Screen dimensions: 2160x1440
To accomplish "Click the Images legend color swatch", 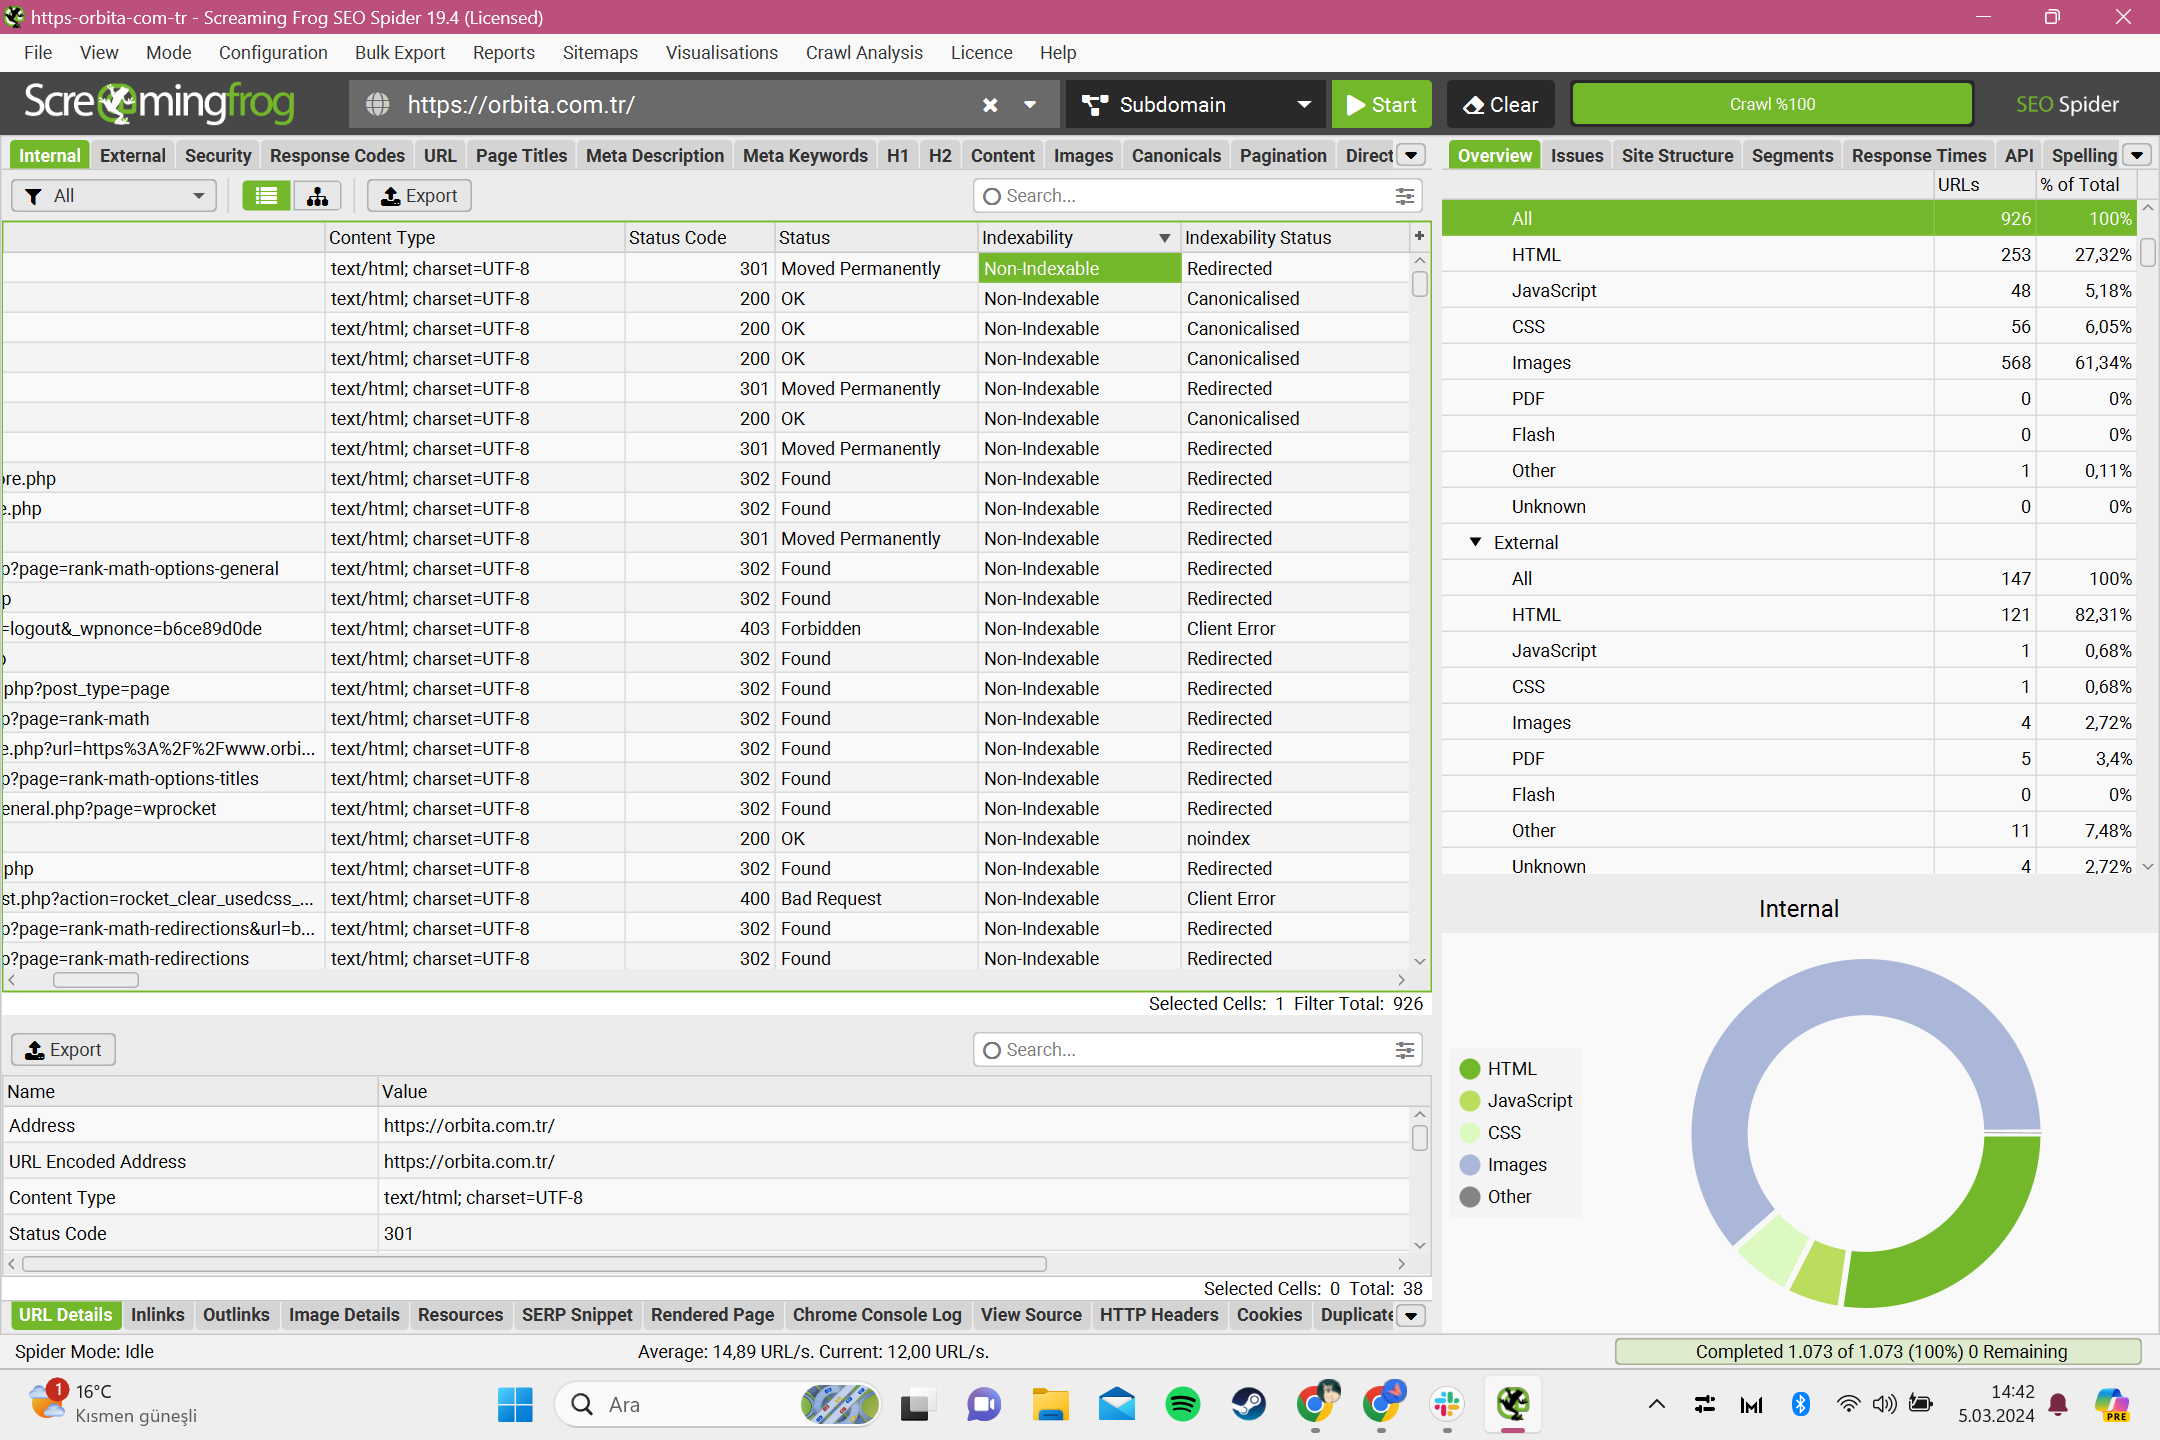I will pyautogui.click(x=1470, y=1165).
